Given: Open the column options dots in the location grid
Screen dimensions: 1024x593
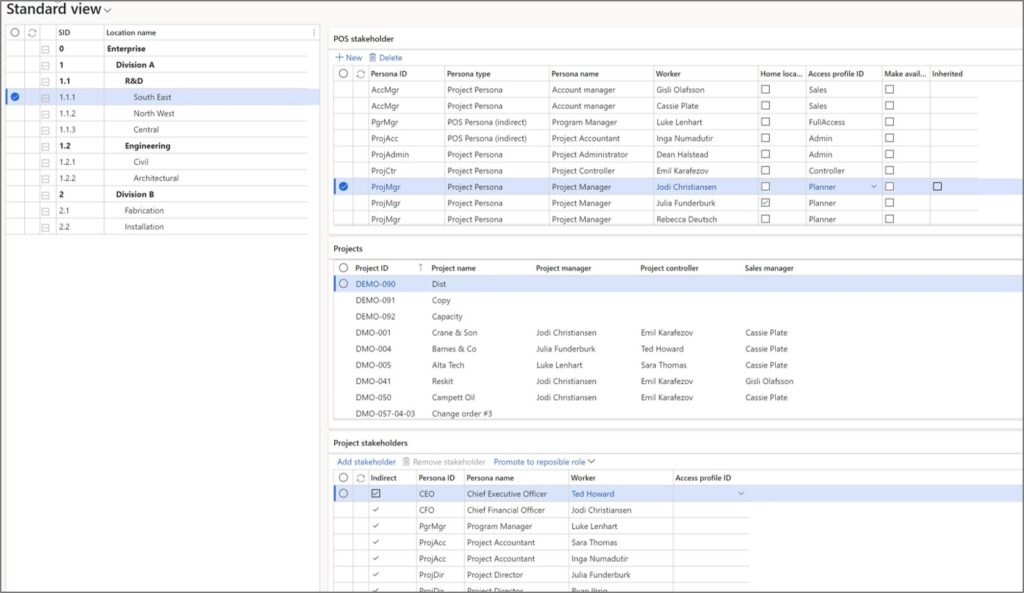Looking at the screenshot, I should pyautogui.click(x=314, y=33).
